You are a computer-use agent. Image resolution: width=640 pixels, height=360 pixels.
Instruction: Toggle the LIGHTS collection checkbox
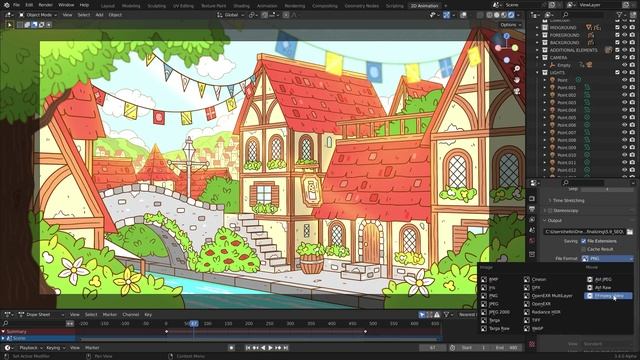[617, 73]
